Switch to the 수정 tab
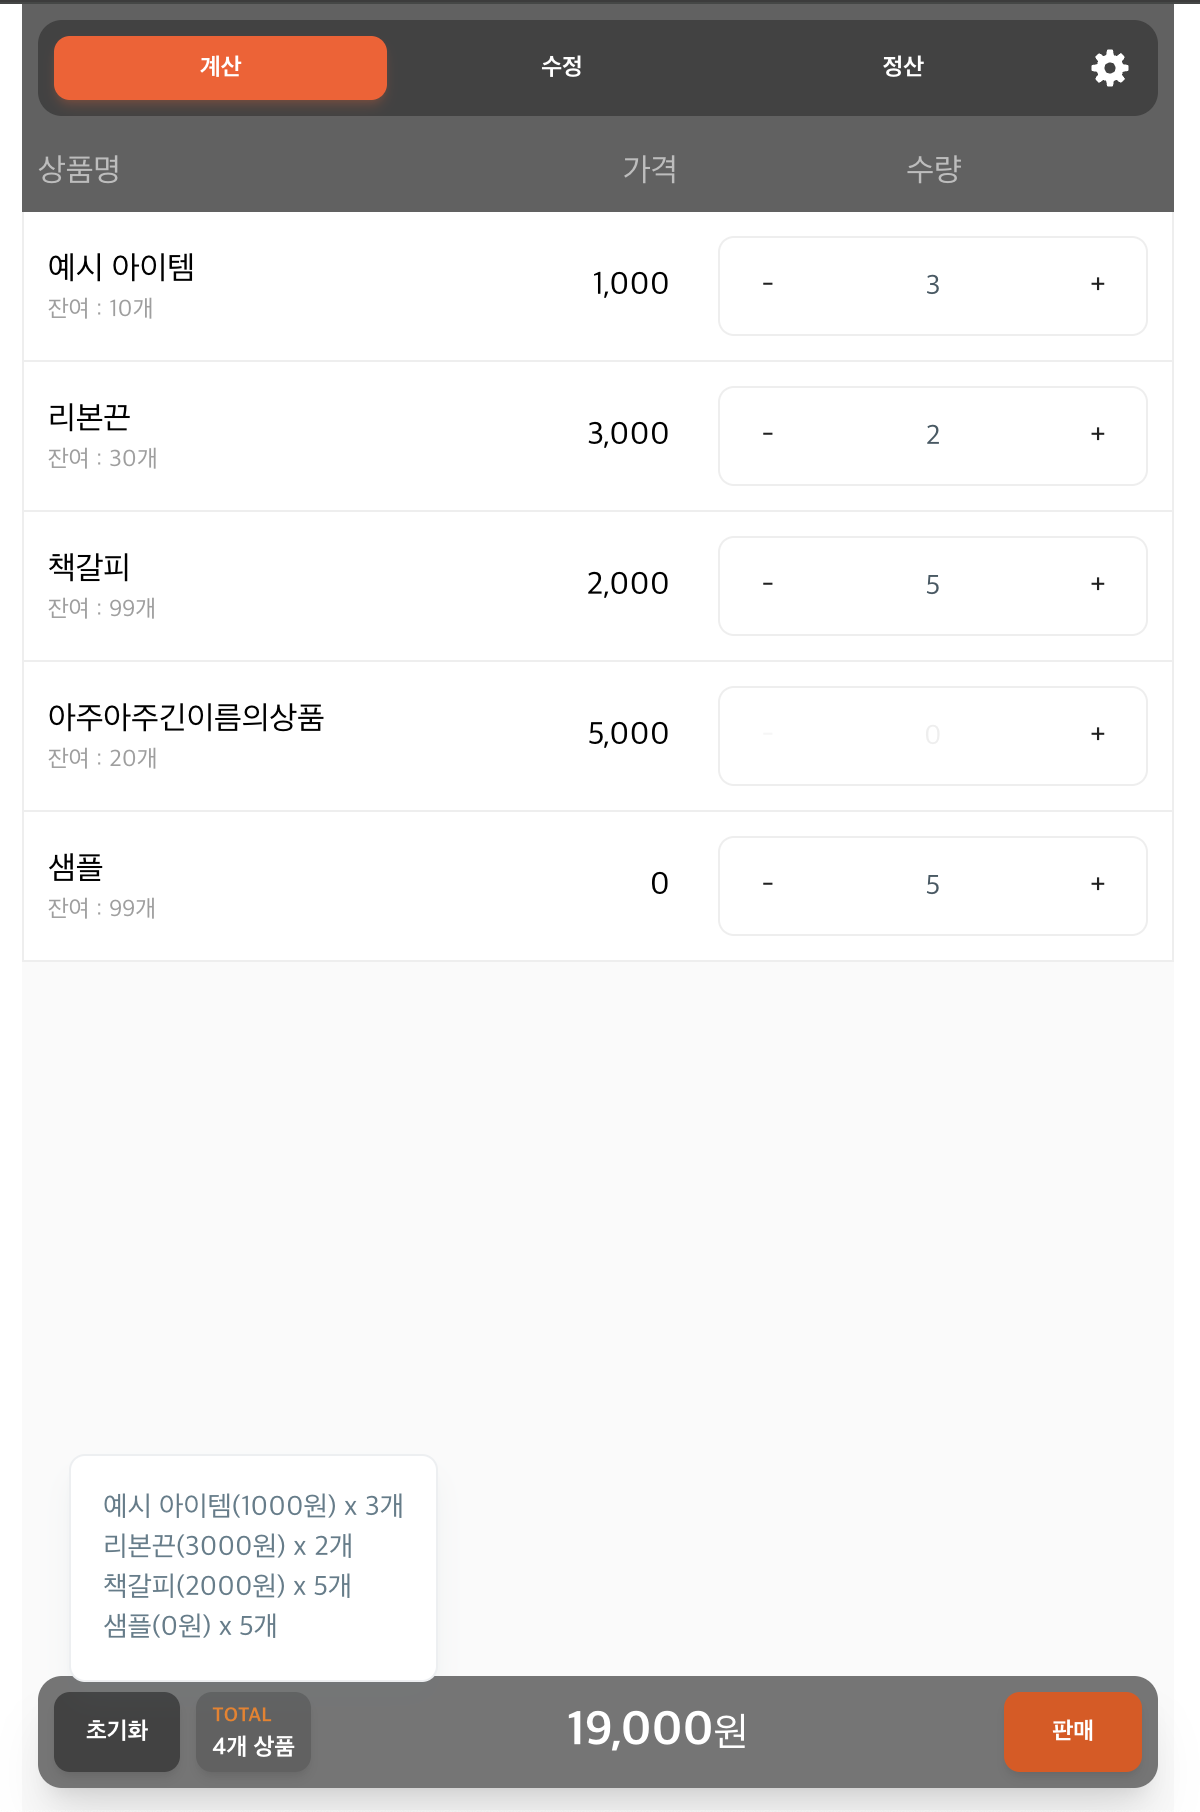1200x1812 pixels. point(562,67)
